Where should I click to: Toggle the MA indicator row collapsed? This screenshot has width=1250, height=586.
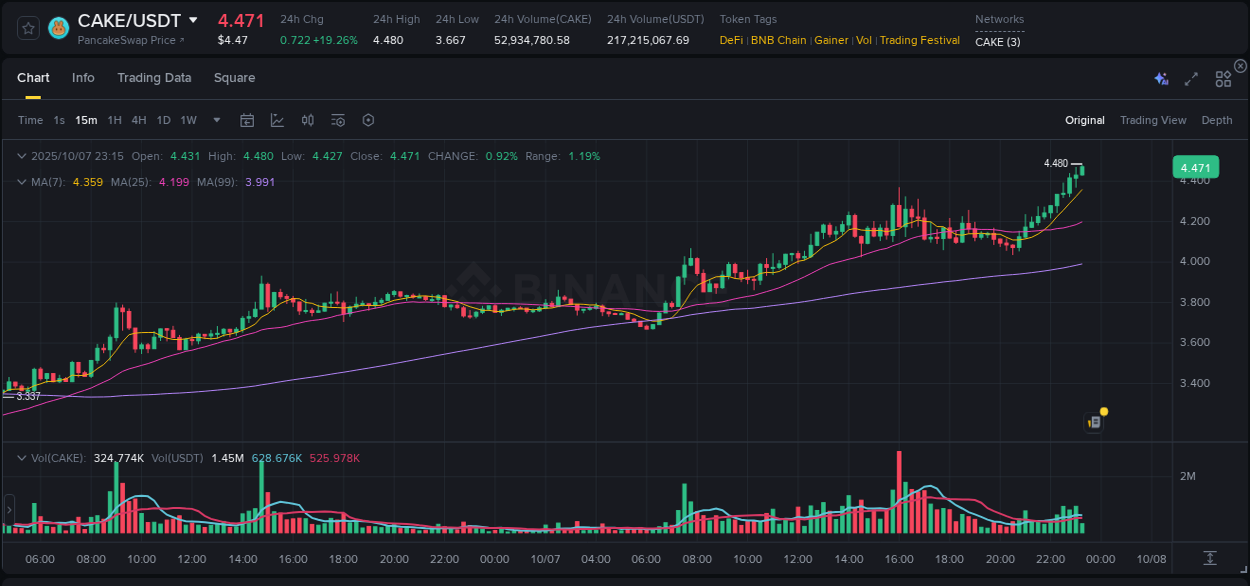(20, 182)
